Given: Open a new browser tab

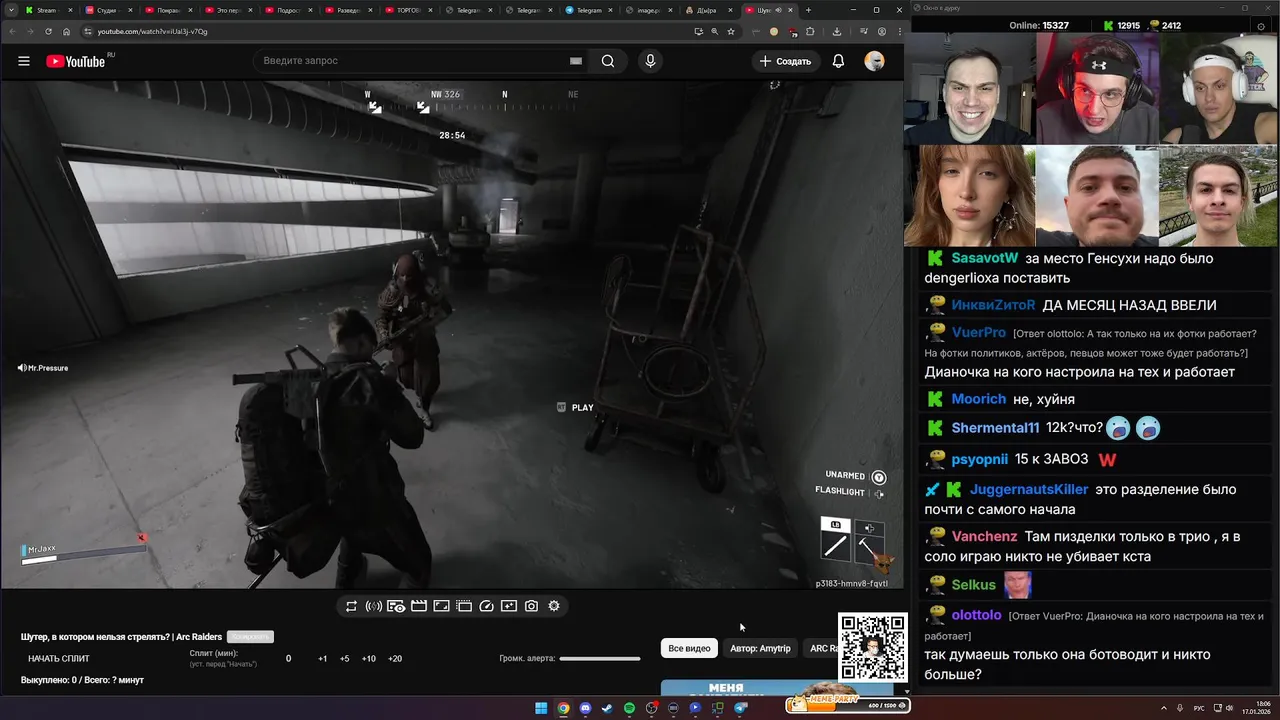Looking at the screenshot, I should [809, 10].
